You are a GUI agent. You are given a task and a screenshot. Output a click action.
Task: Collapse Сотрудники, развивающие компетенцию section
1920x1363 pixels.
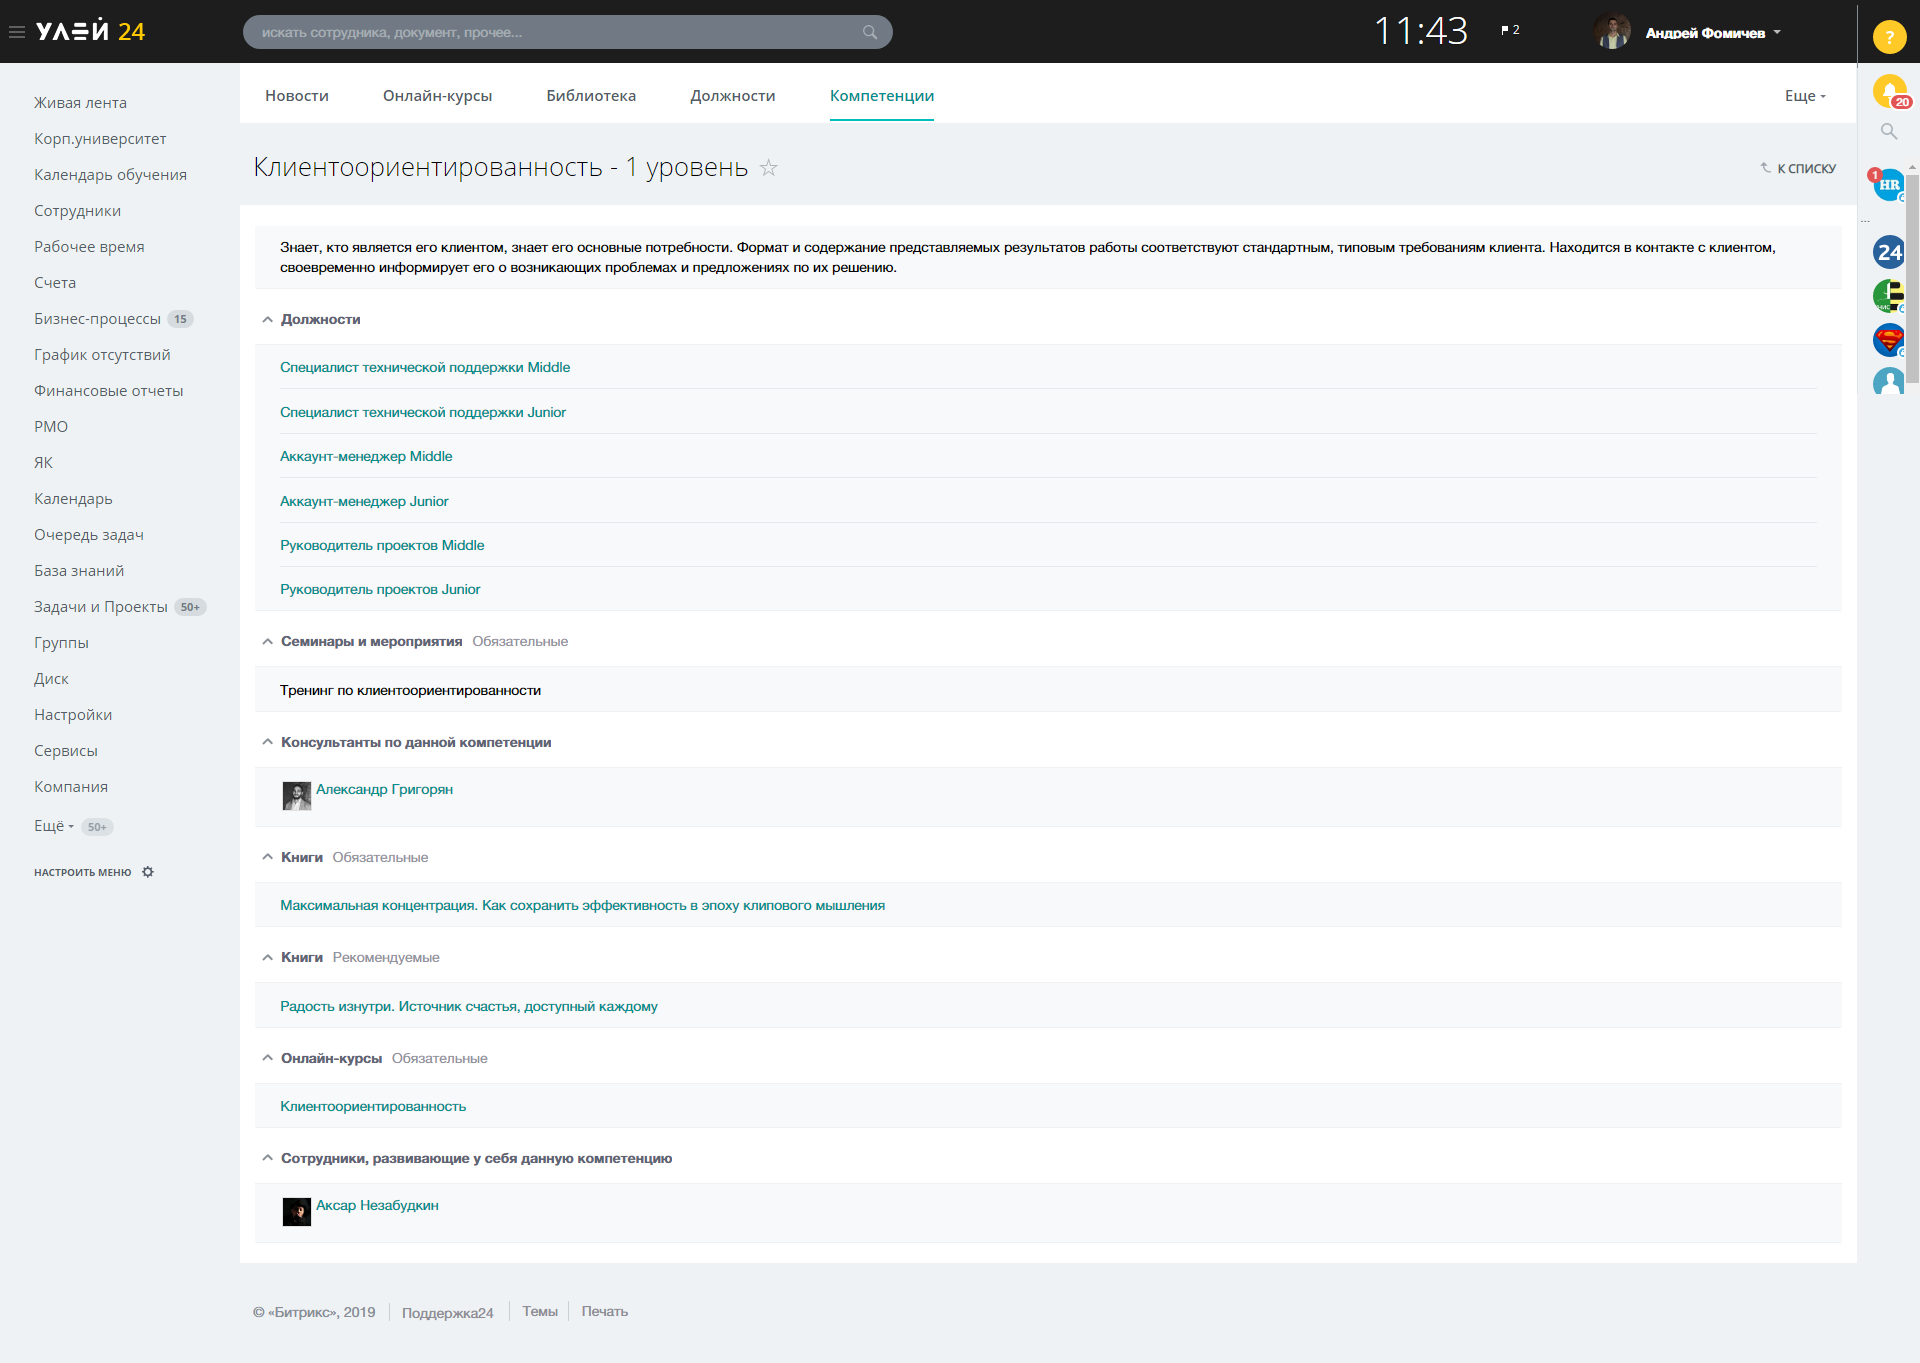point(267,1158)
